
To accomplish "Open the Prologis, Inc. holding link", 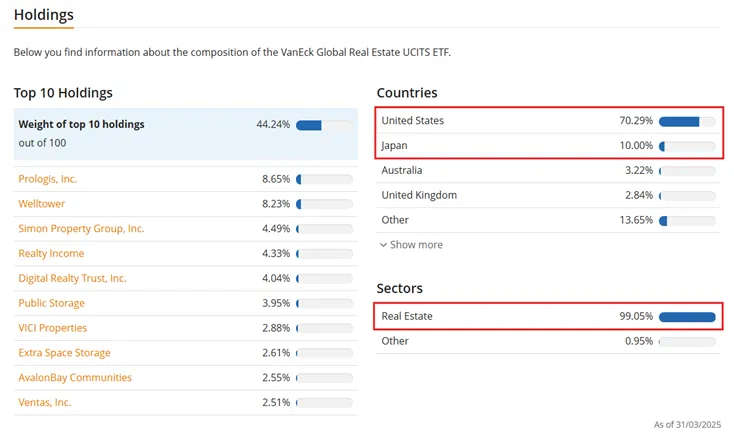I will (x=48, y=179).
